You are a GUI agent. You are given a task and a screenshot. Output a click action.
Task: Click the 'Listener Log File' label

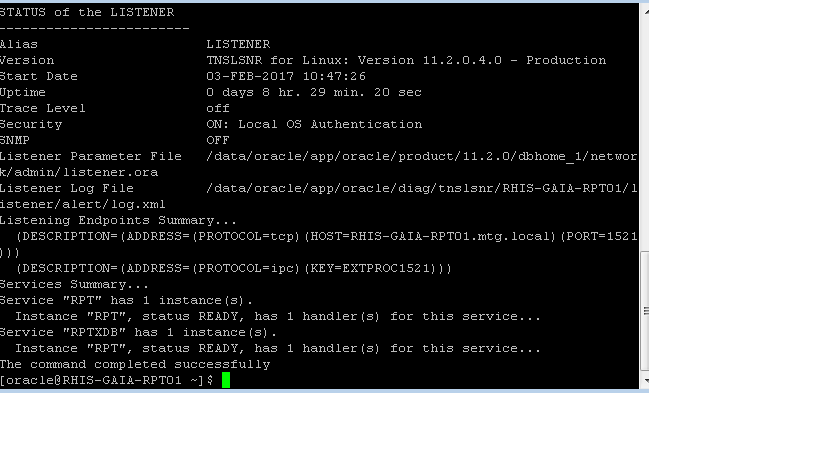tap(67, 188)
